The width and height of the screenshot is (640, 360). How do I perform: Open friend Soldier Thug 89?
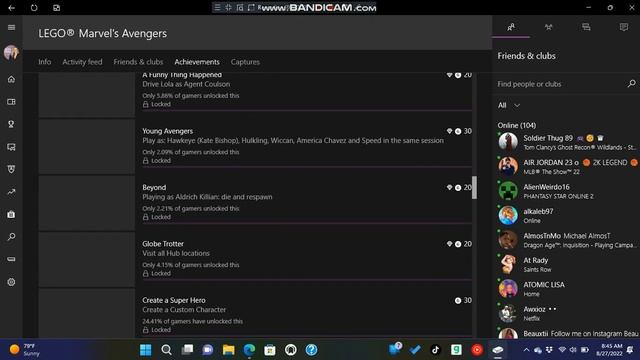pyautogui.click(x=566, y=142)
